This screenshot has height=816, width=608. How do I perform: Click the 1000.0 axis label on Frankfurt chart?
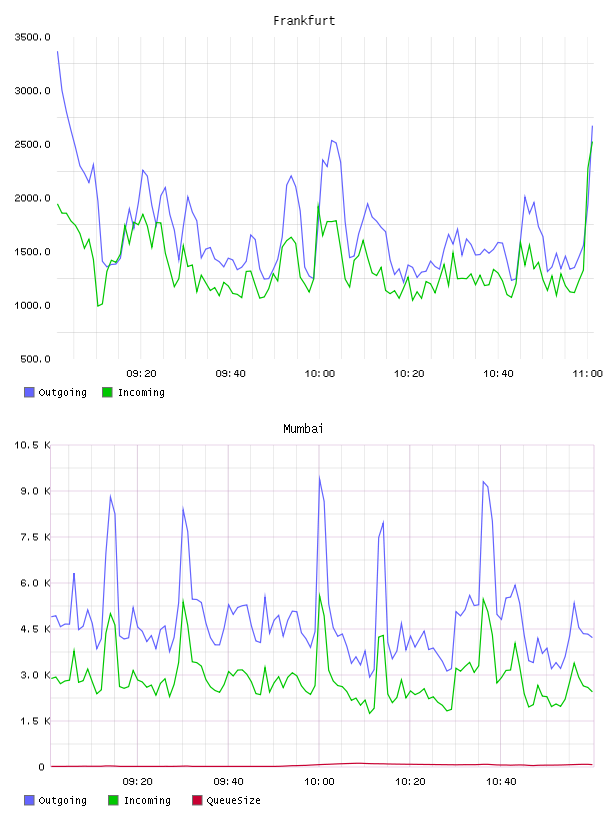point(32,305)
